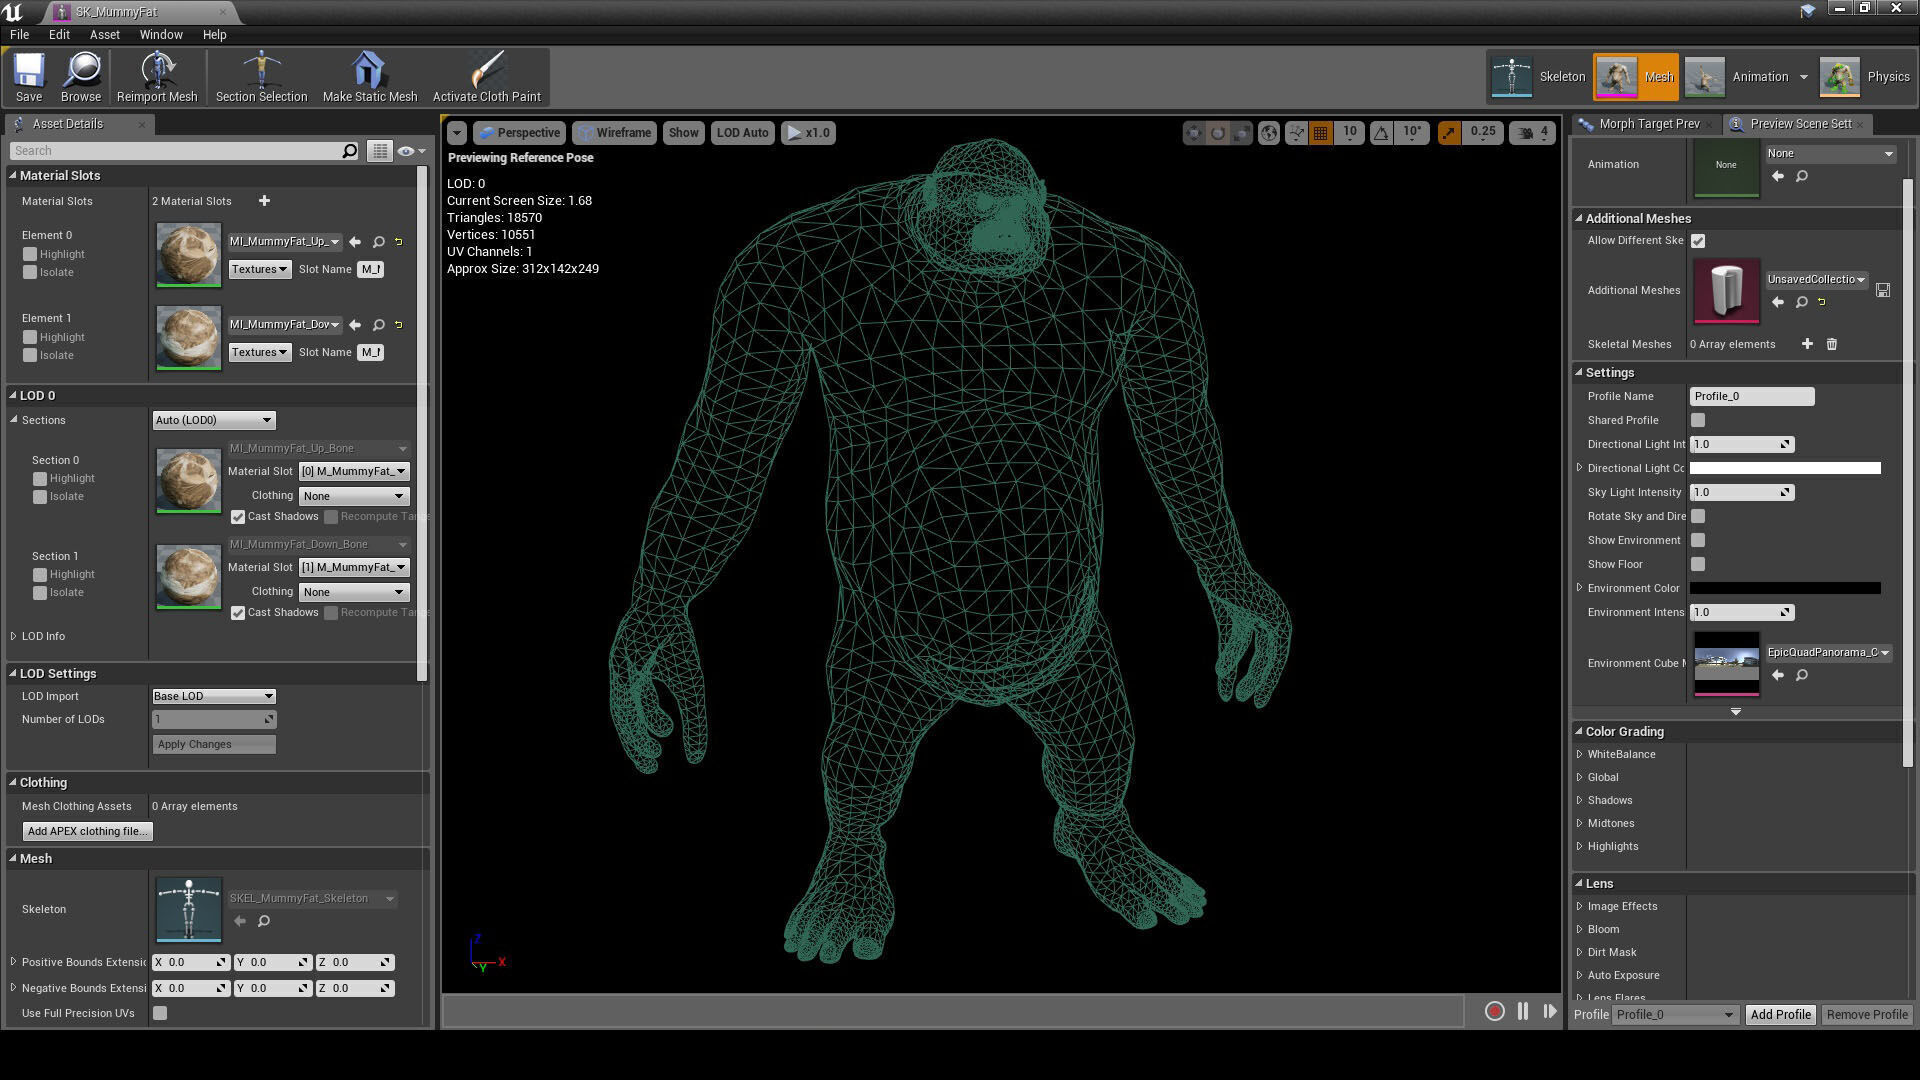Viewport: 1920px width, 1080px height.
Task: Toggle grid snapping in viewport
Action: click(1320, 133)
